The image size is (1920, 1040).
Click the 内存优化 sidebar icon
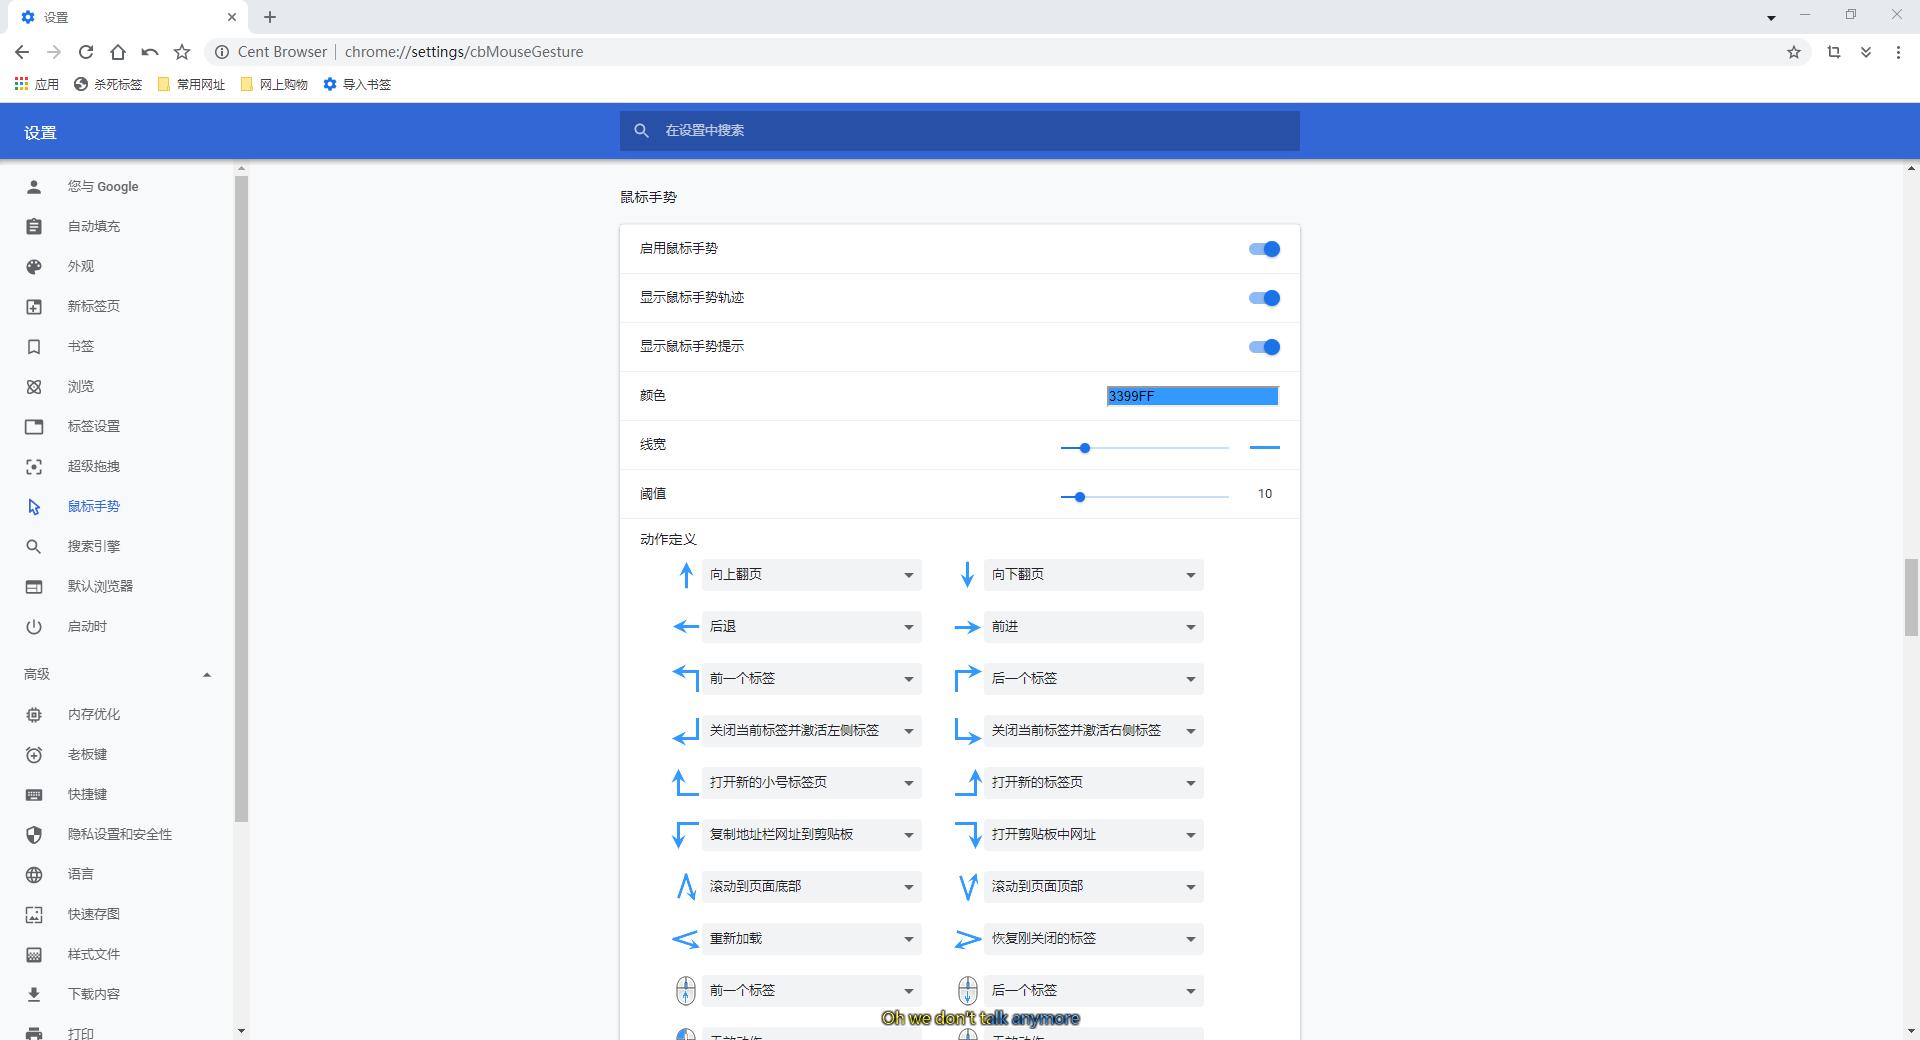[x=34, y=715]
